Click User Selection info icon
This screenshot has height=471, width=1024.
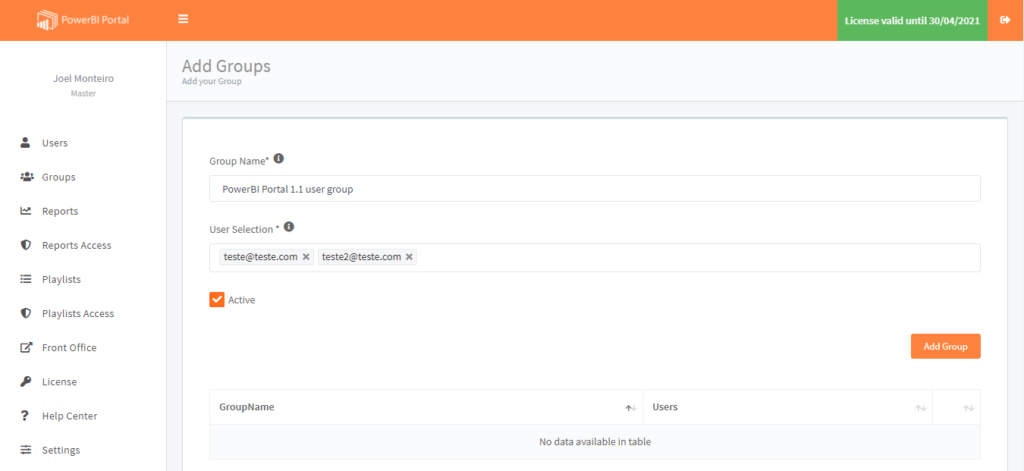(289, 227)
